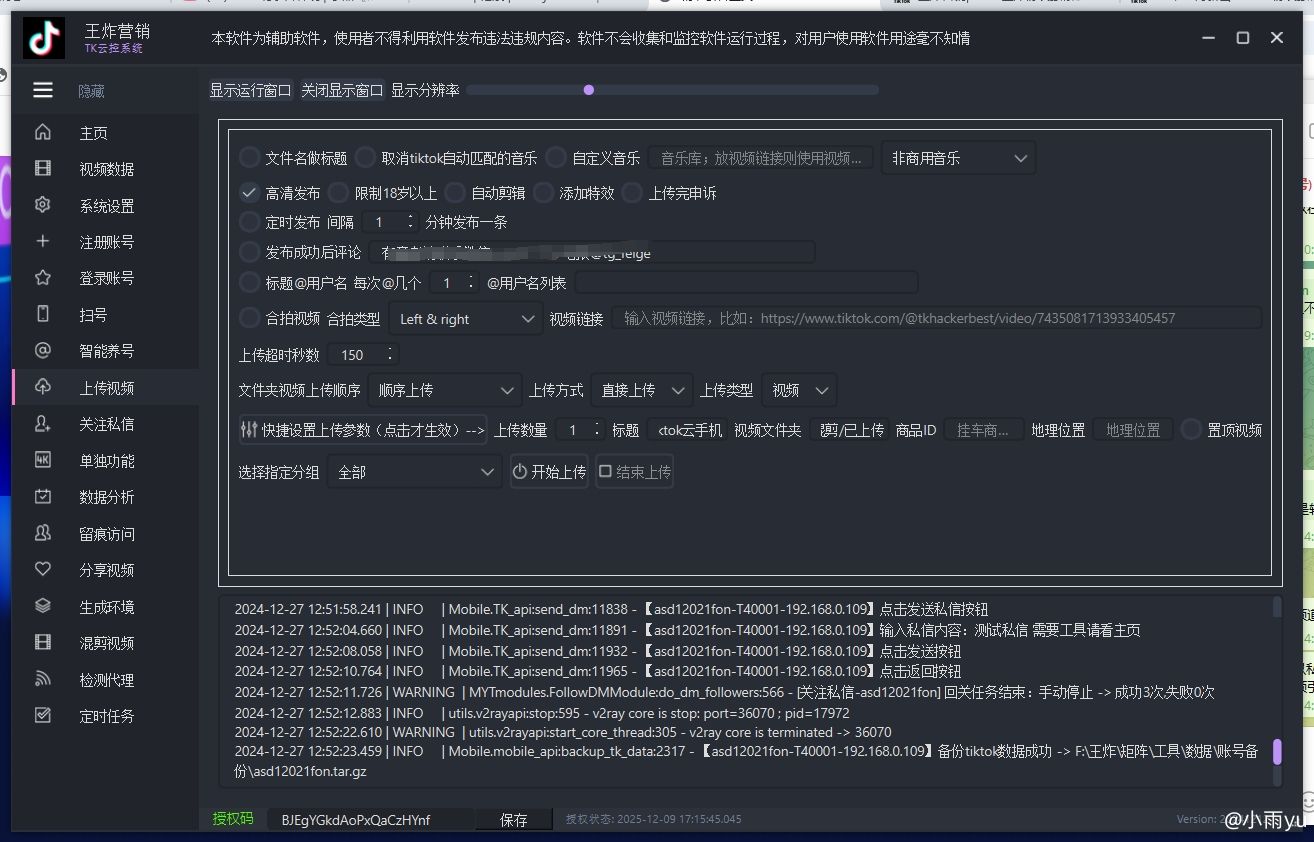This screenshot has width=1314, height=842.
Task: Click the heart icon for 分享视频
Action: [x=43, y=569]
